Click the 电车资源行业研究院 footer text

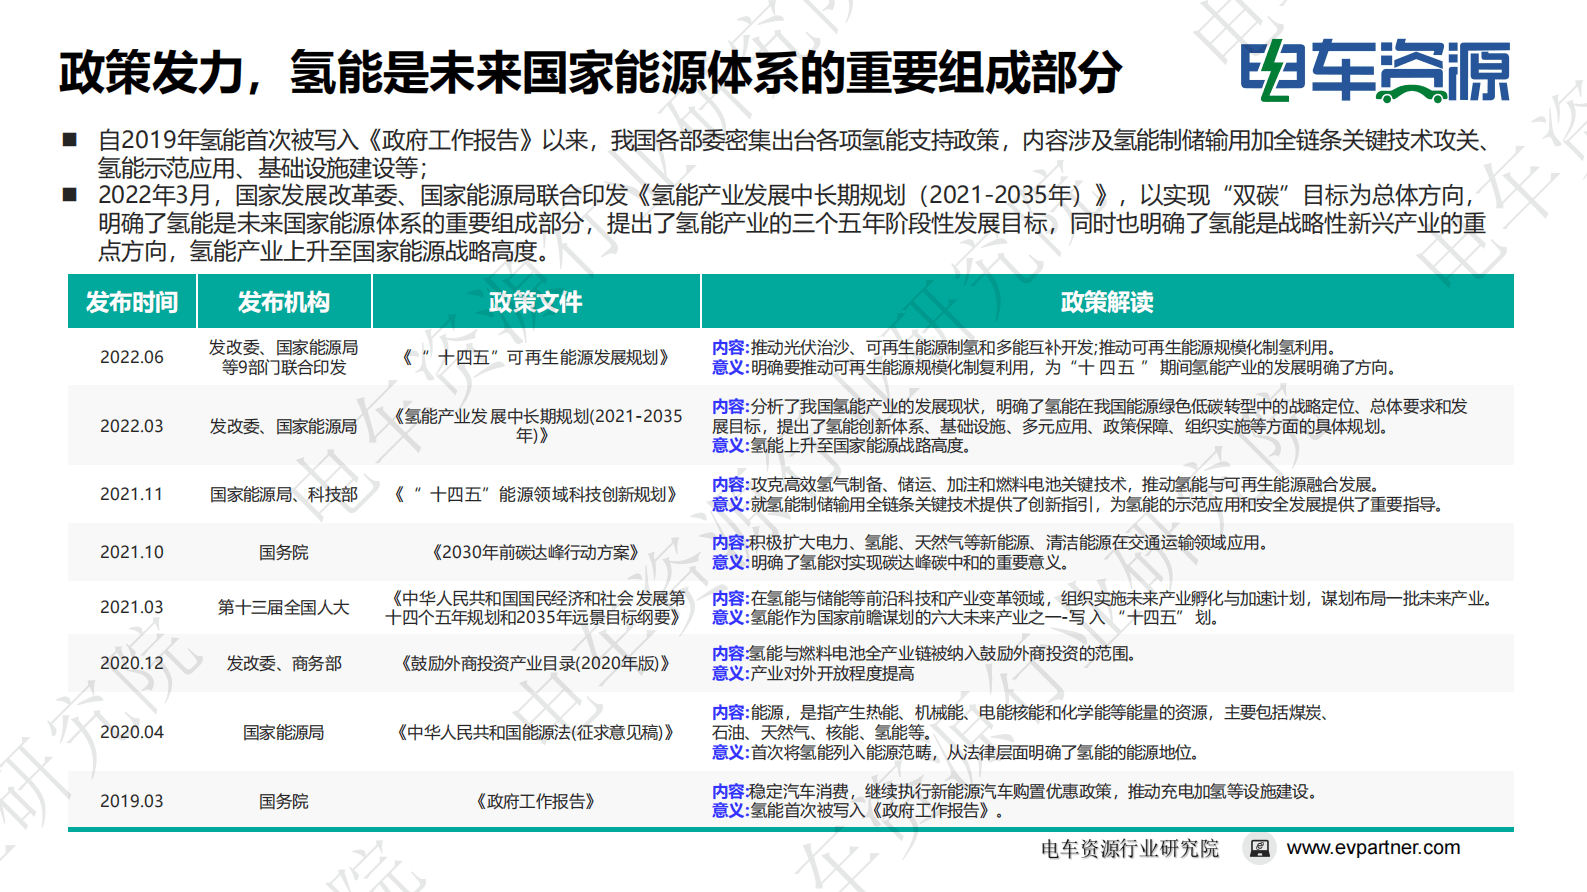[x=1130, y=849]
